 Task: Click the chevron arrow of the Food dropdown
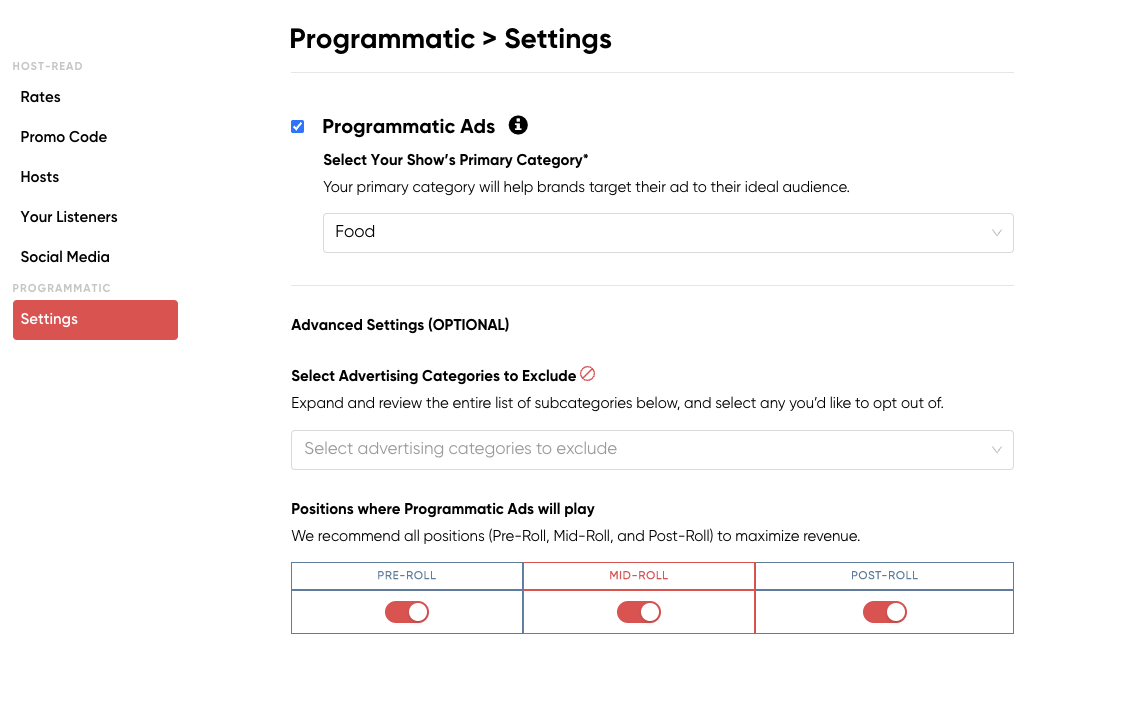pos(996,233)
